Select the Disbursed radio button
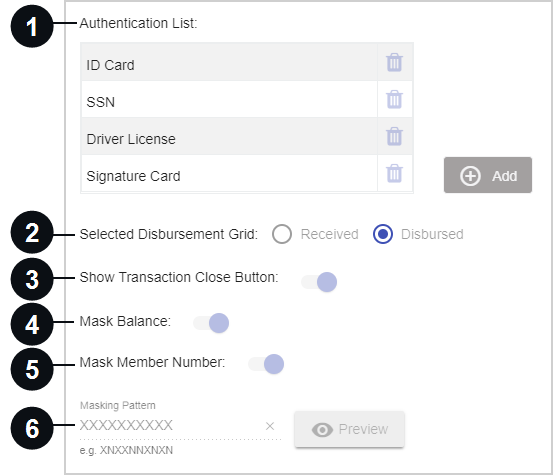This screenshot has height=475, width=553. [383, 234]
